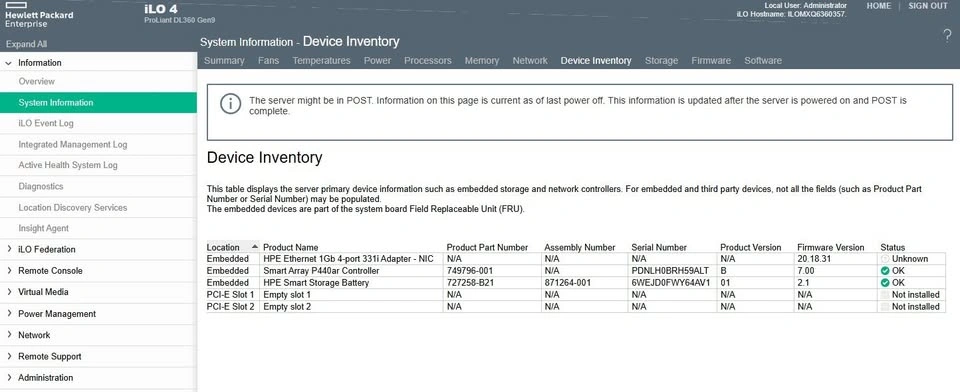
Task: Sort by Firmware Version column header
Action: [x=831, y=247]
